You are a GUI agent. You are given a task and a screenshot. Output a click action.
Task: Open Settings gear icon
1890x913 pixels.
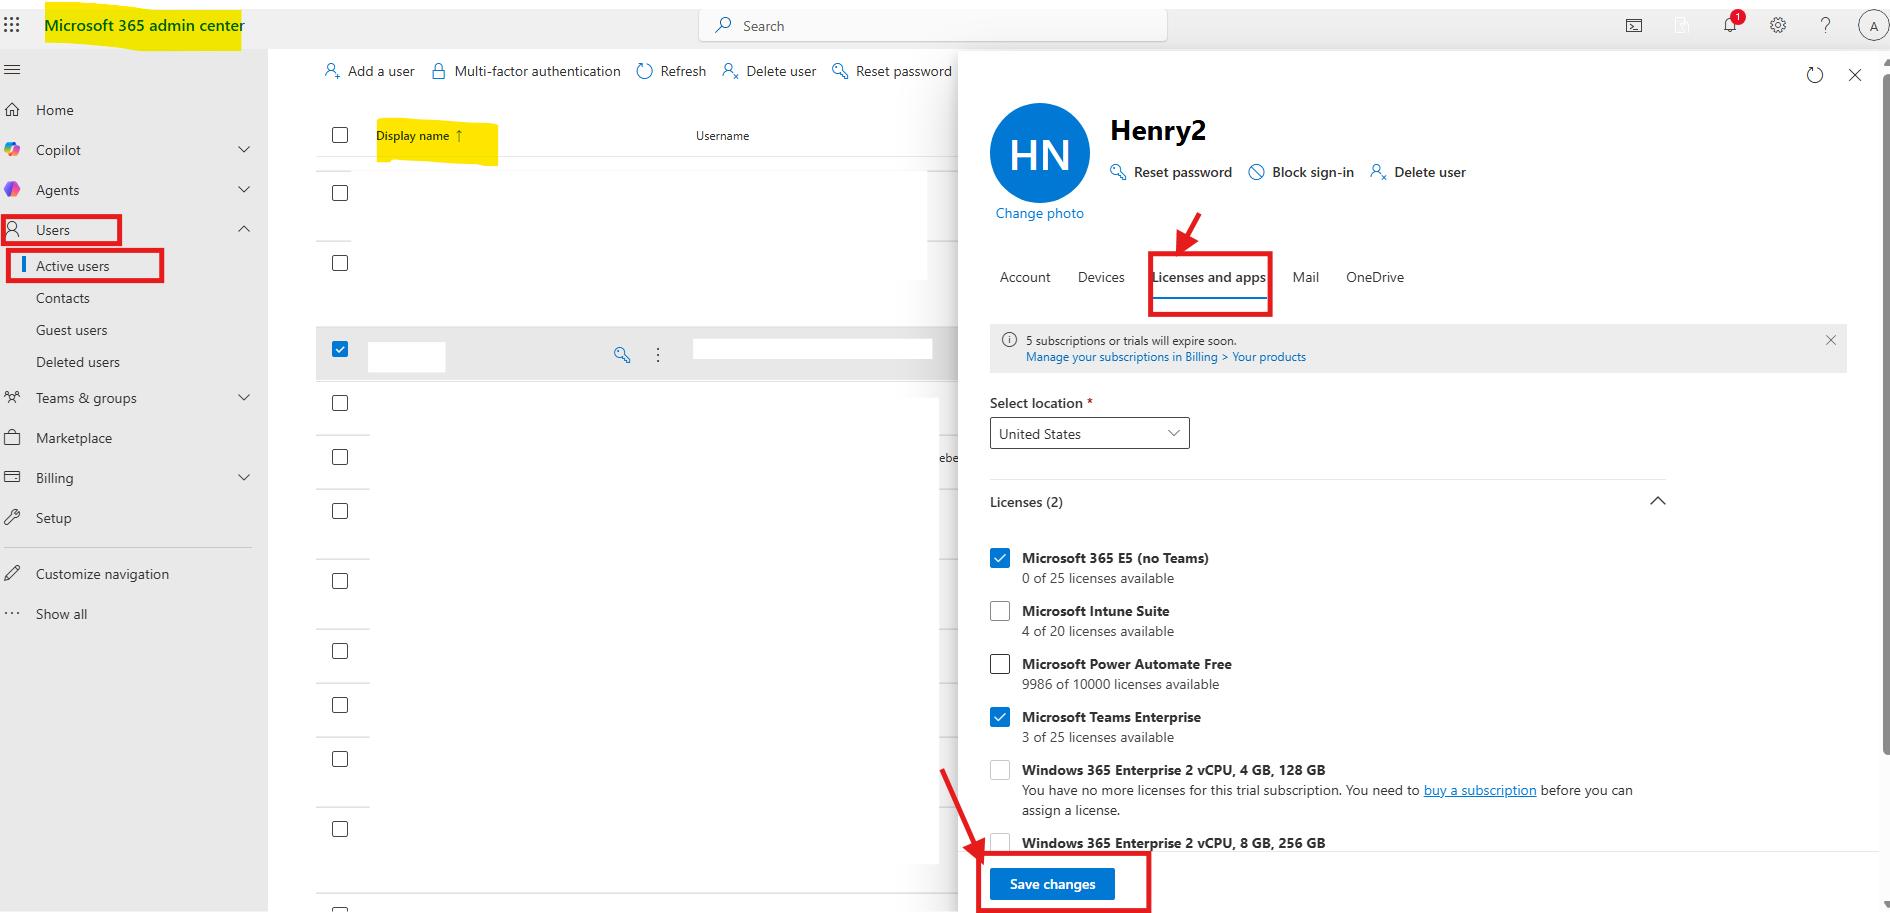(x=1778, y=26)
